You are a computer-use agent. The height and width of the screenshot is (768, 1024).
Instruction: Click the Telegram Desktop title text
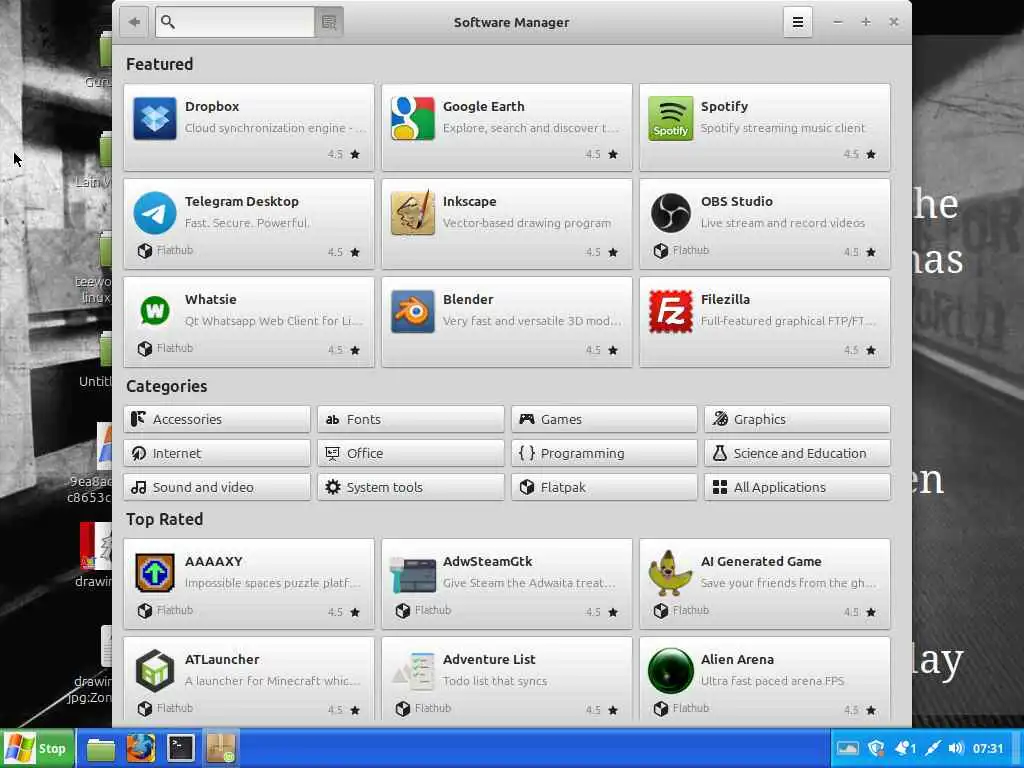242,202
